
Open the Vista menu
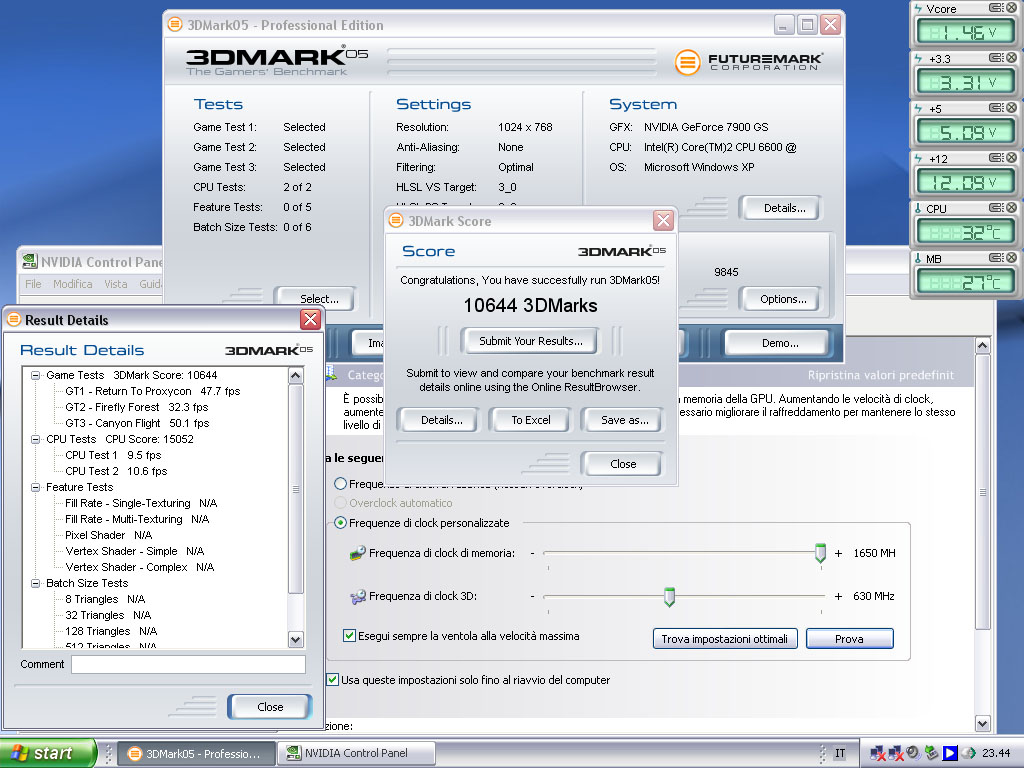tap(116, 284)
